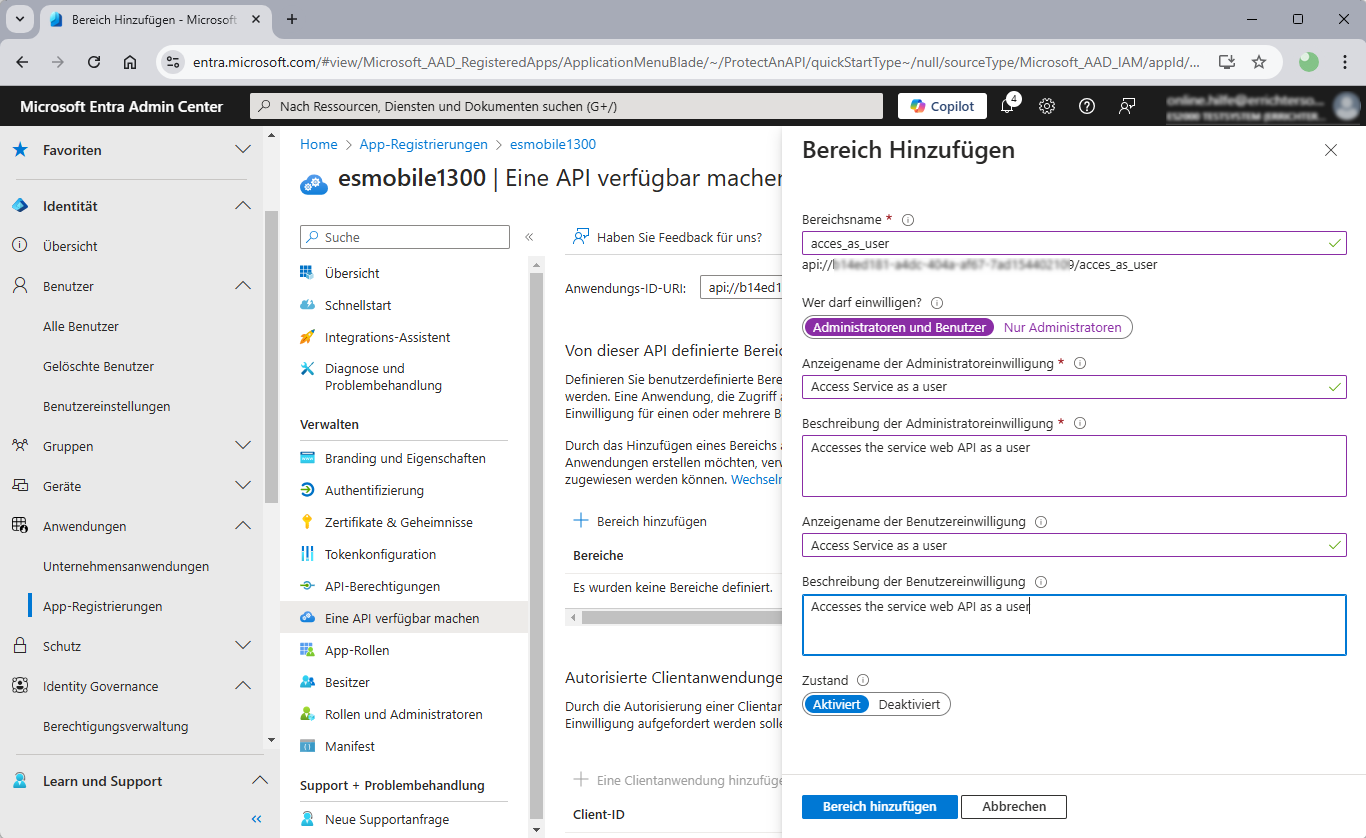Viewport: 1366px width, 838px height.
Task: Select Administratoren und Benutzer consent option
Action: tap(899, 327)
